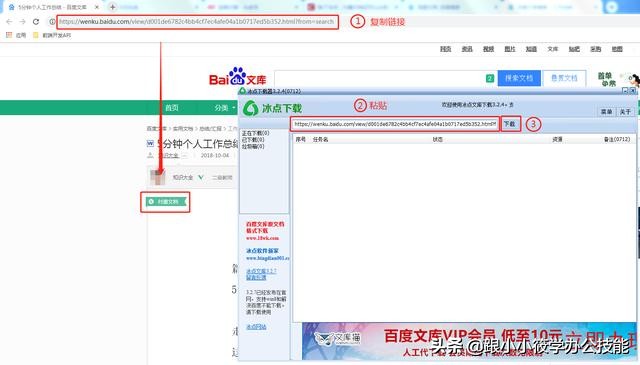The width and height of the screenshot is (640, 365).
Task: Select 已下载(0) in the downloader sidebar
Action: (x=253, y=140)
